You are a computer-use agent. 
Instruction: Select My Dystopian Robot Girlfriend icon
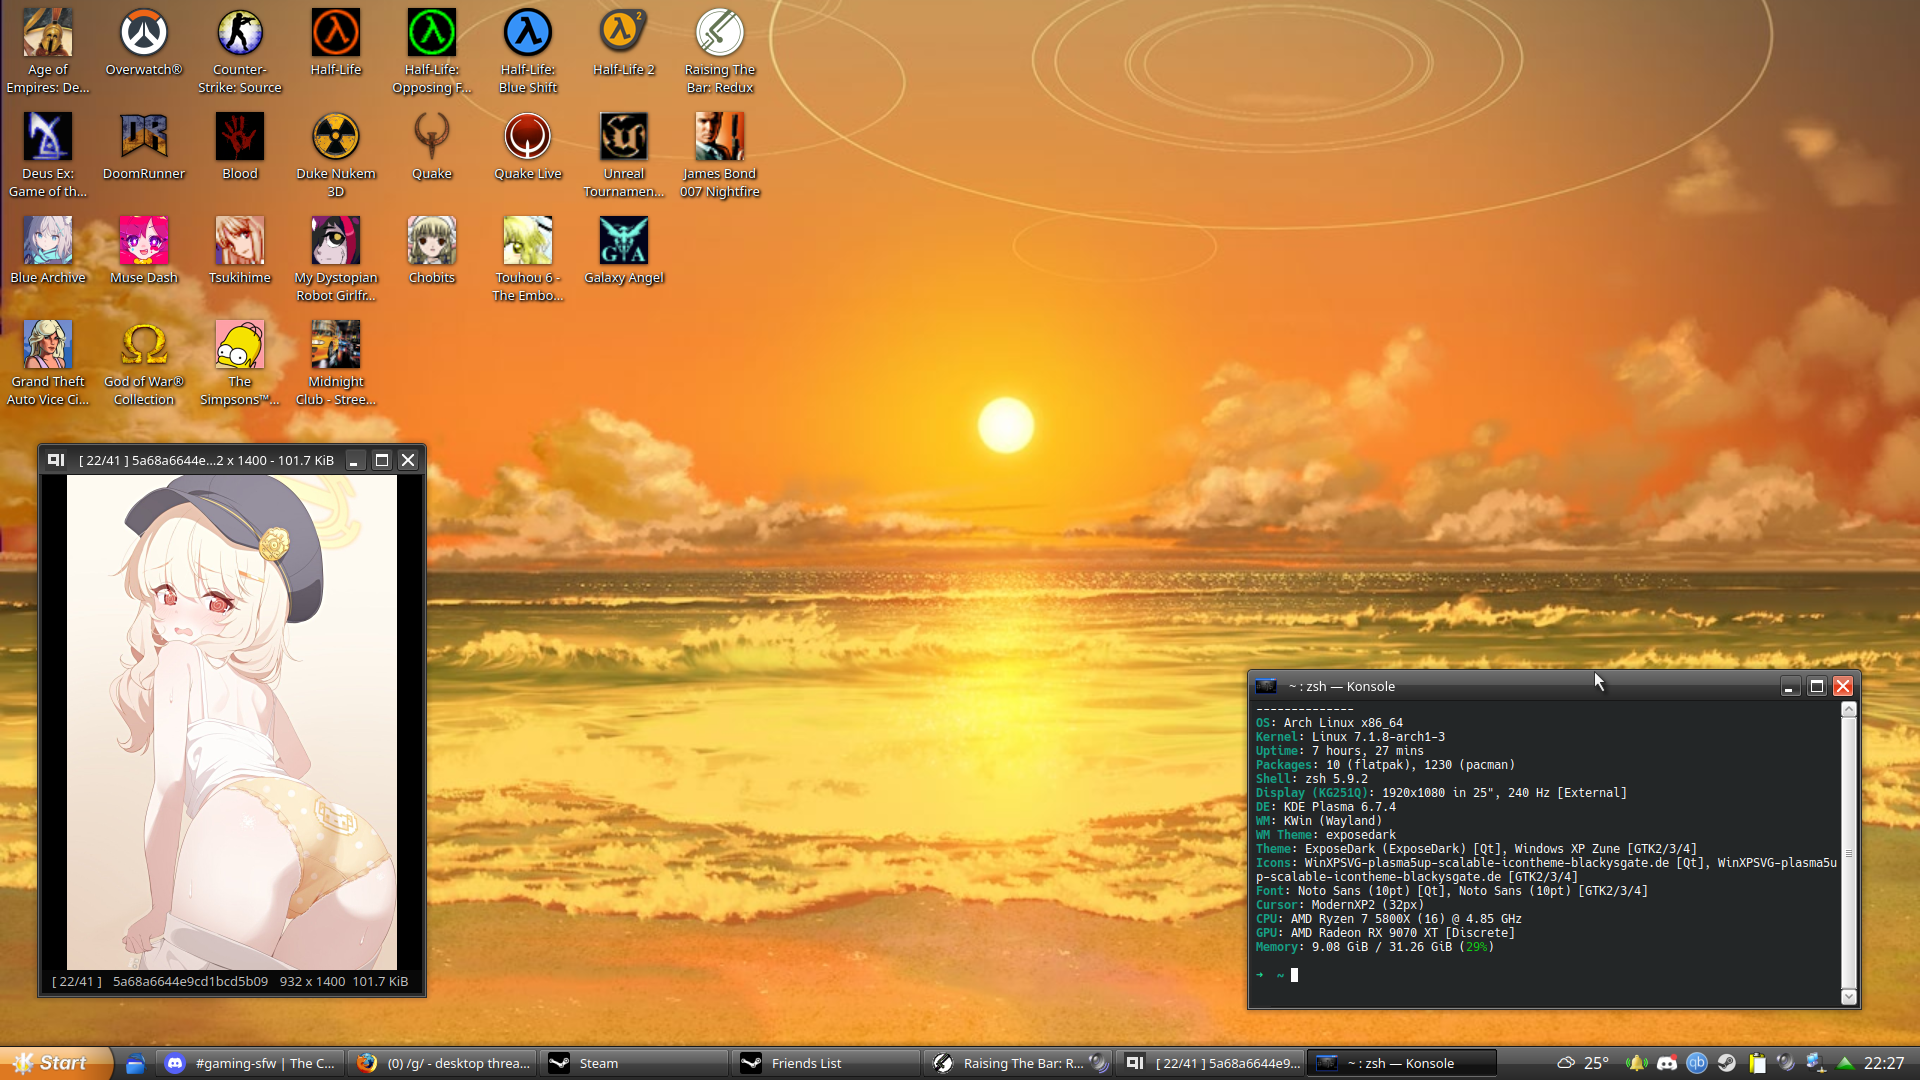pos(336,259)
